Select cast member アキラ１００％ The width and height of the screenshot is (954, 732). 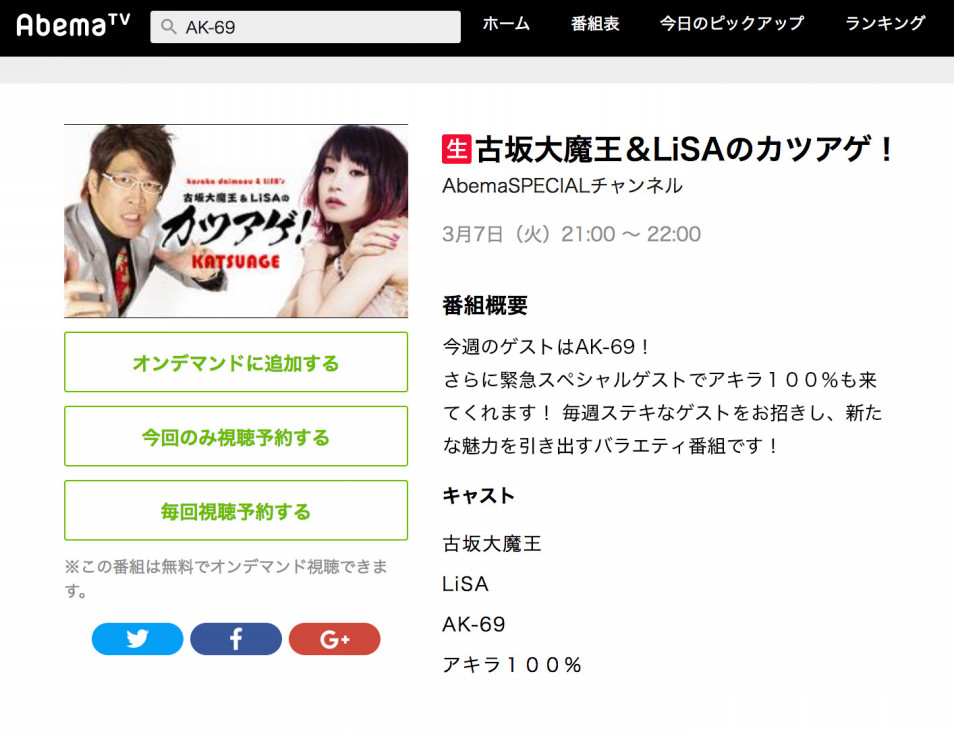pyautogui.click(x=512, y=664)
